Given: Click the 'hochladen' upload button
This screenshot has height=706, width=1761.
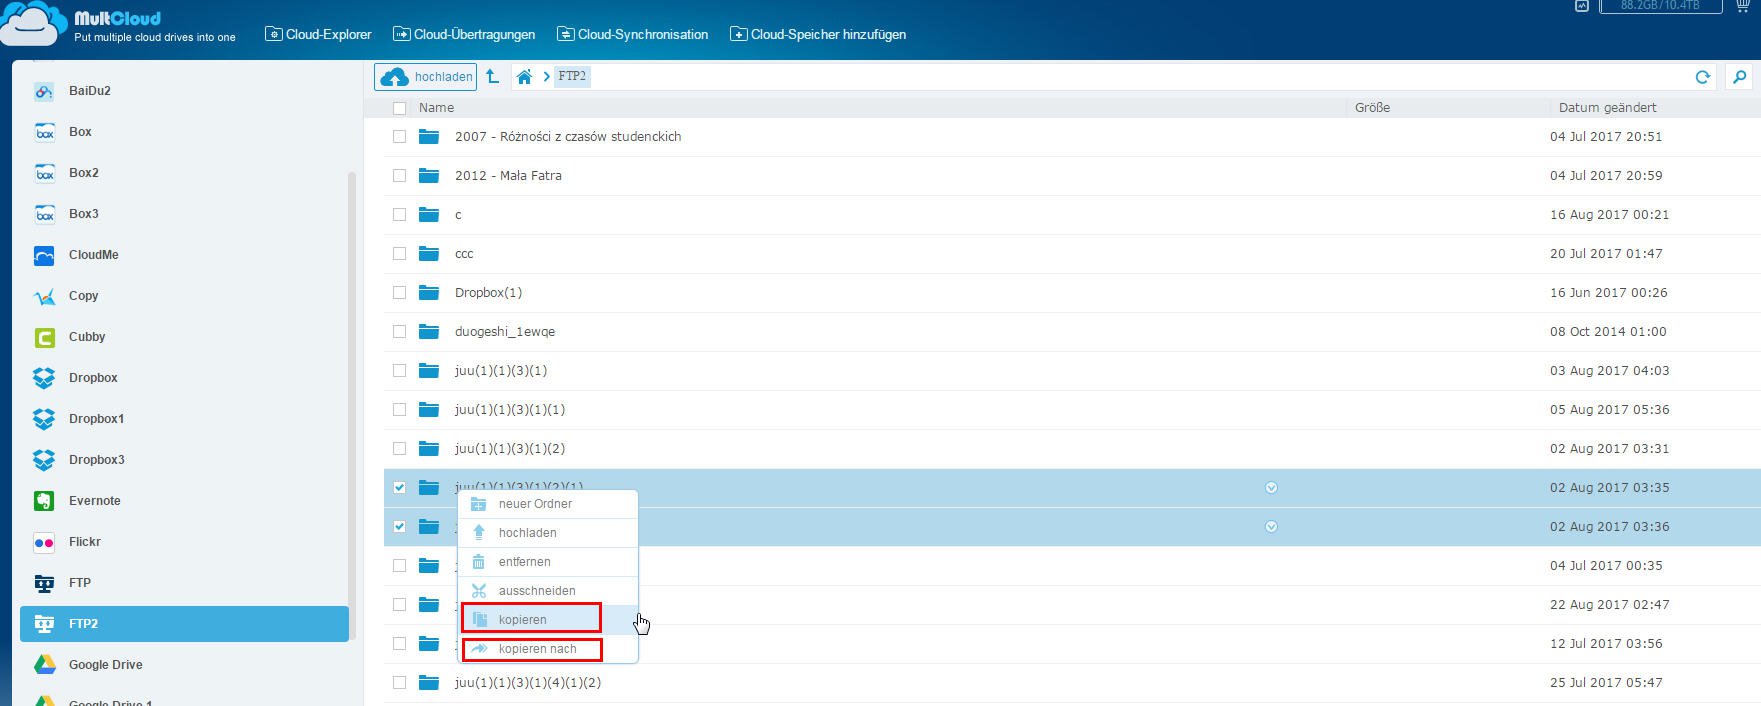Looking at the screenshot, I should [x=426, y=77].
